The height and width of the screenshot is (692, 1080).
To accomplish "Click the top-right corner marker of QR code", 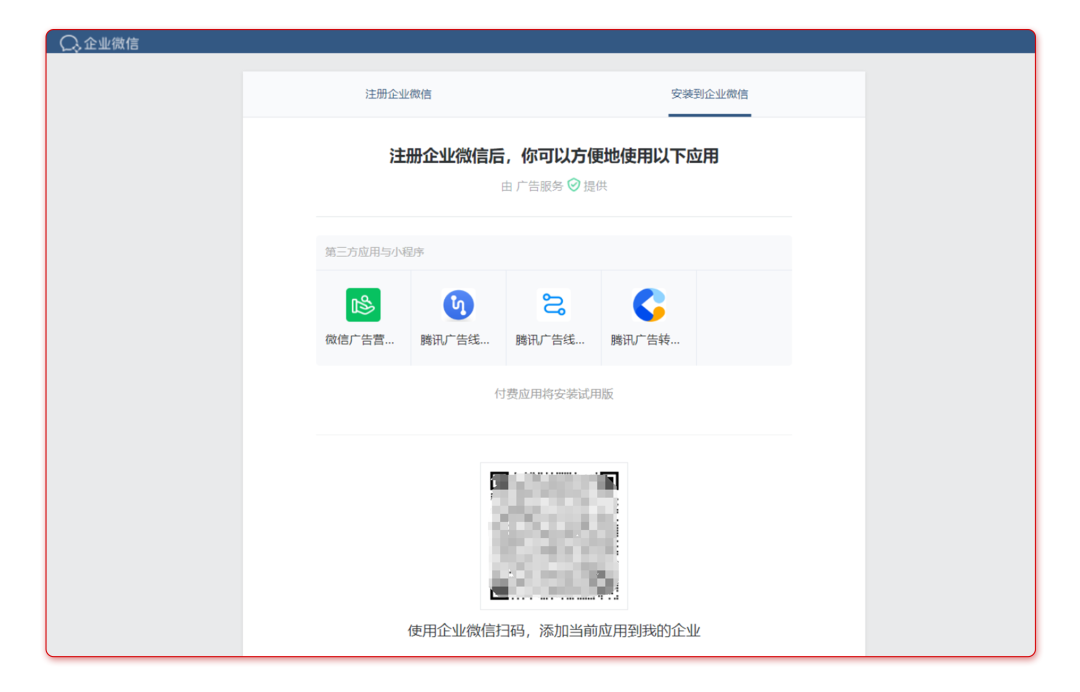I will pos(608,481).
